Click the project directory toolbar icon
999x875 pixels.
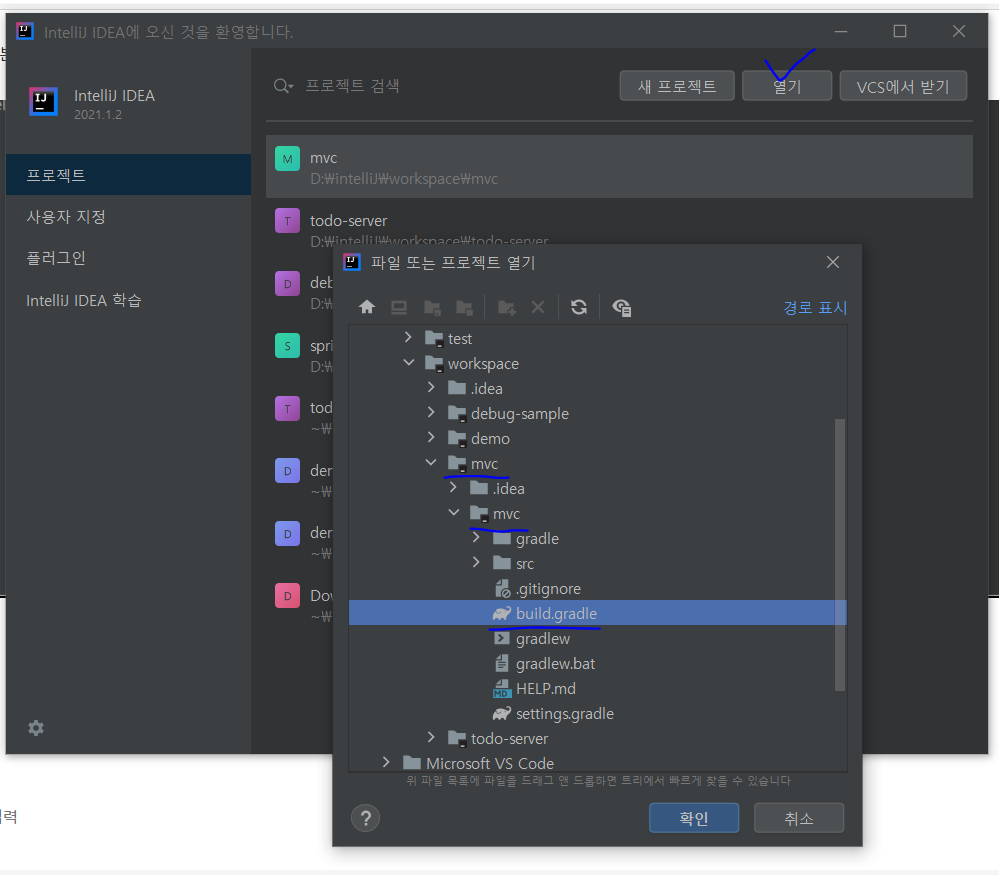[x=433, y=308]
